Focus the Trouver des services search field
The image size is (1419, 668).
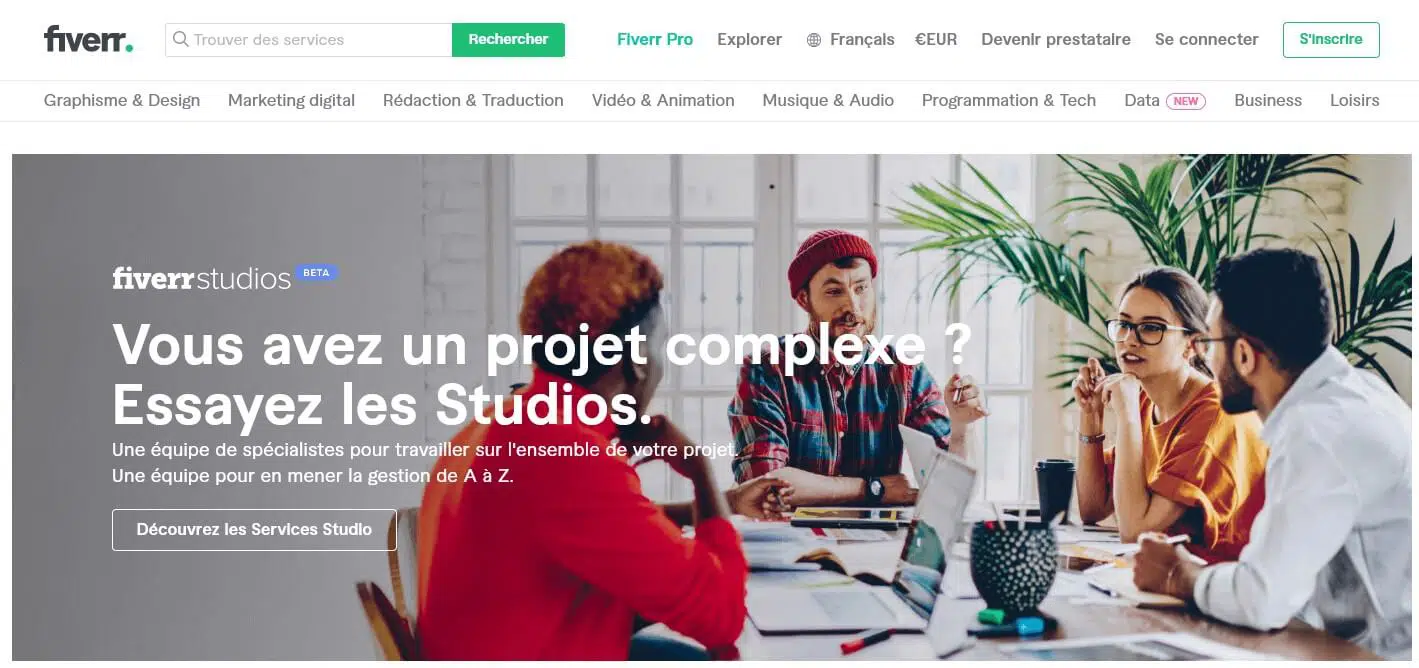tap(309, 40)
